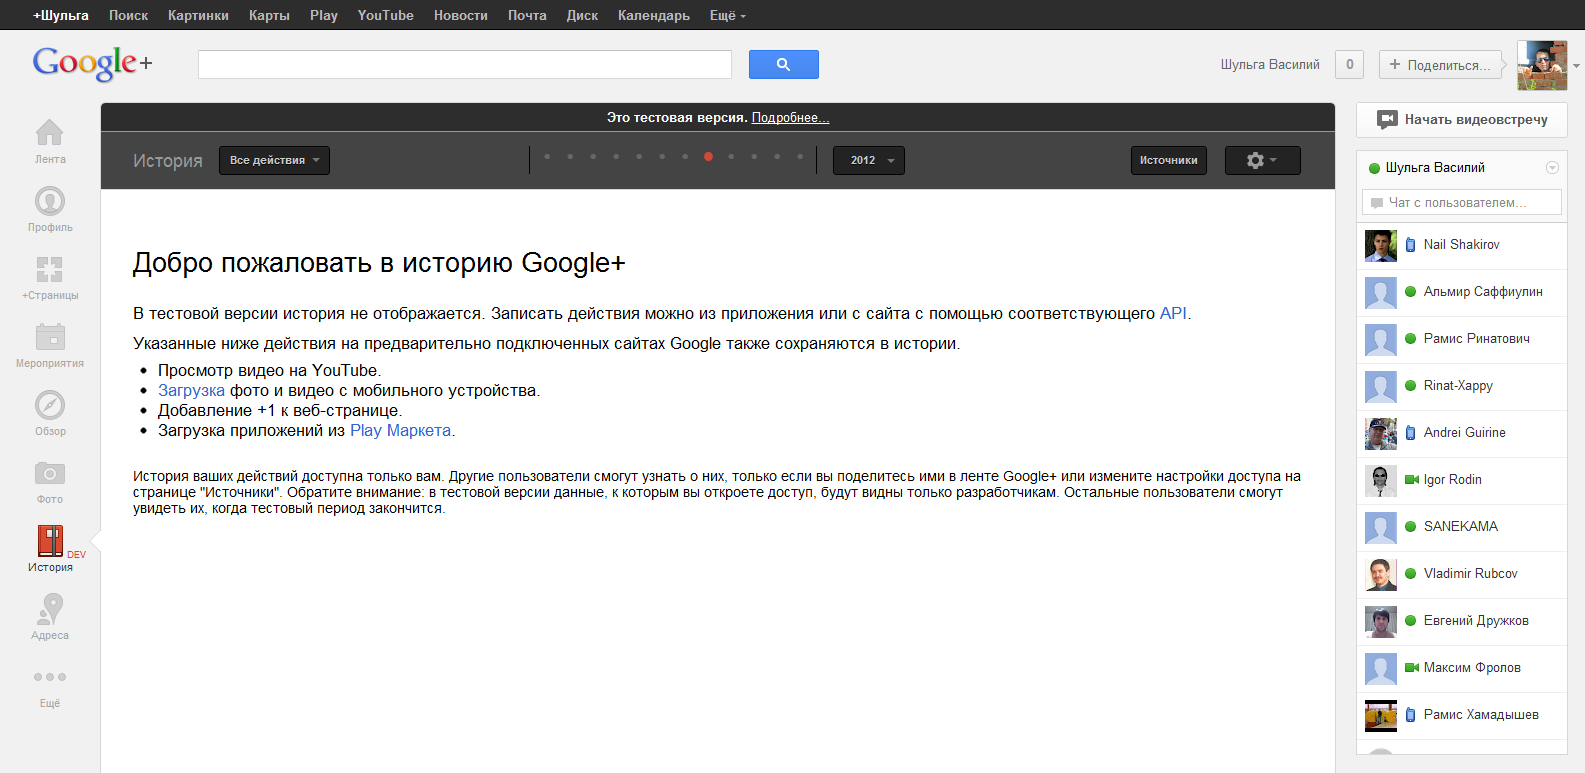Screen dimensions: 1585x773
Task: Open the +Страницы sidebar icon
Action: point(50,269)
